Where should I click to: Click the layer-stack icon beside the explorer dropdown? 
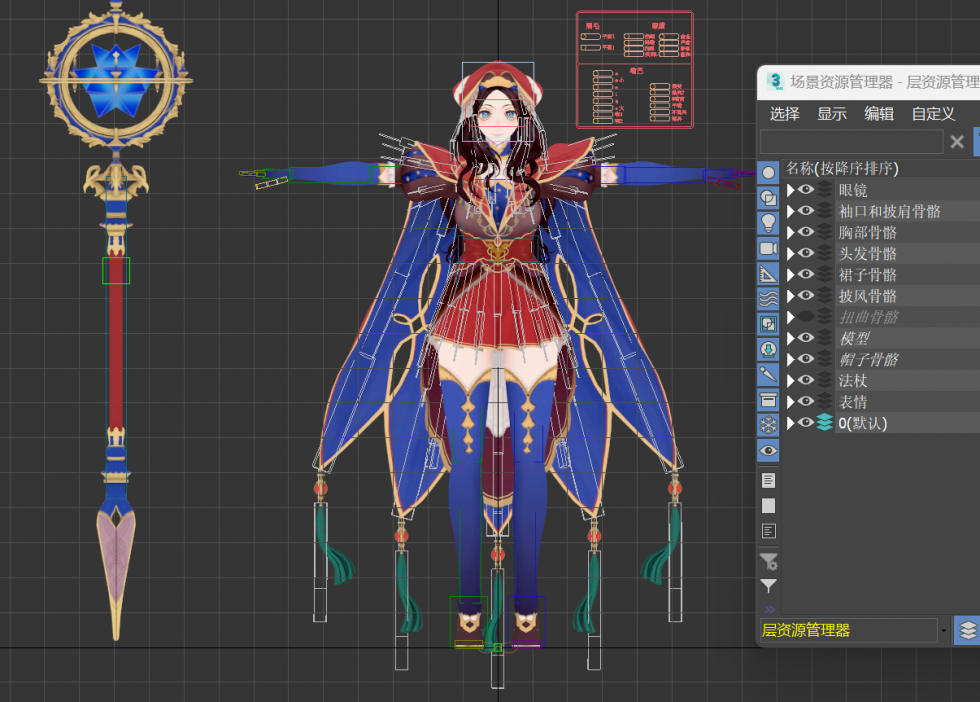967,630
